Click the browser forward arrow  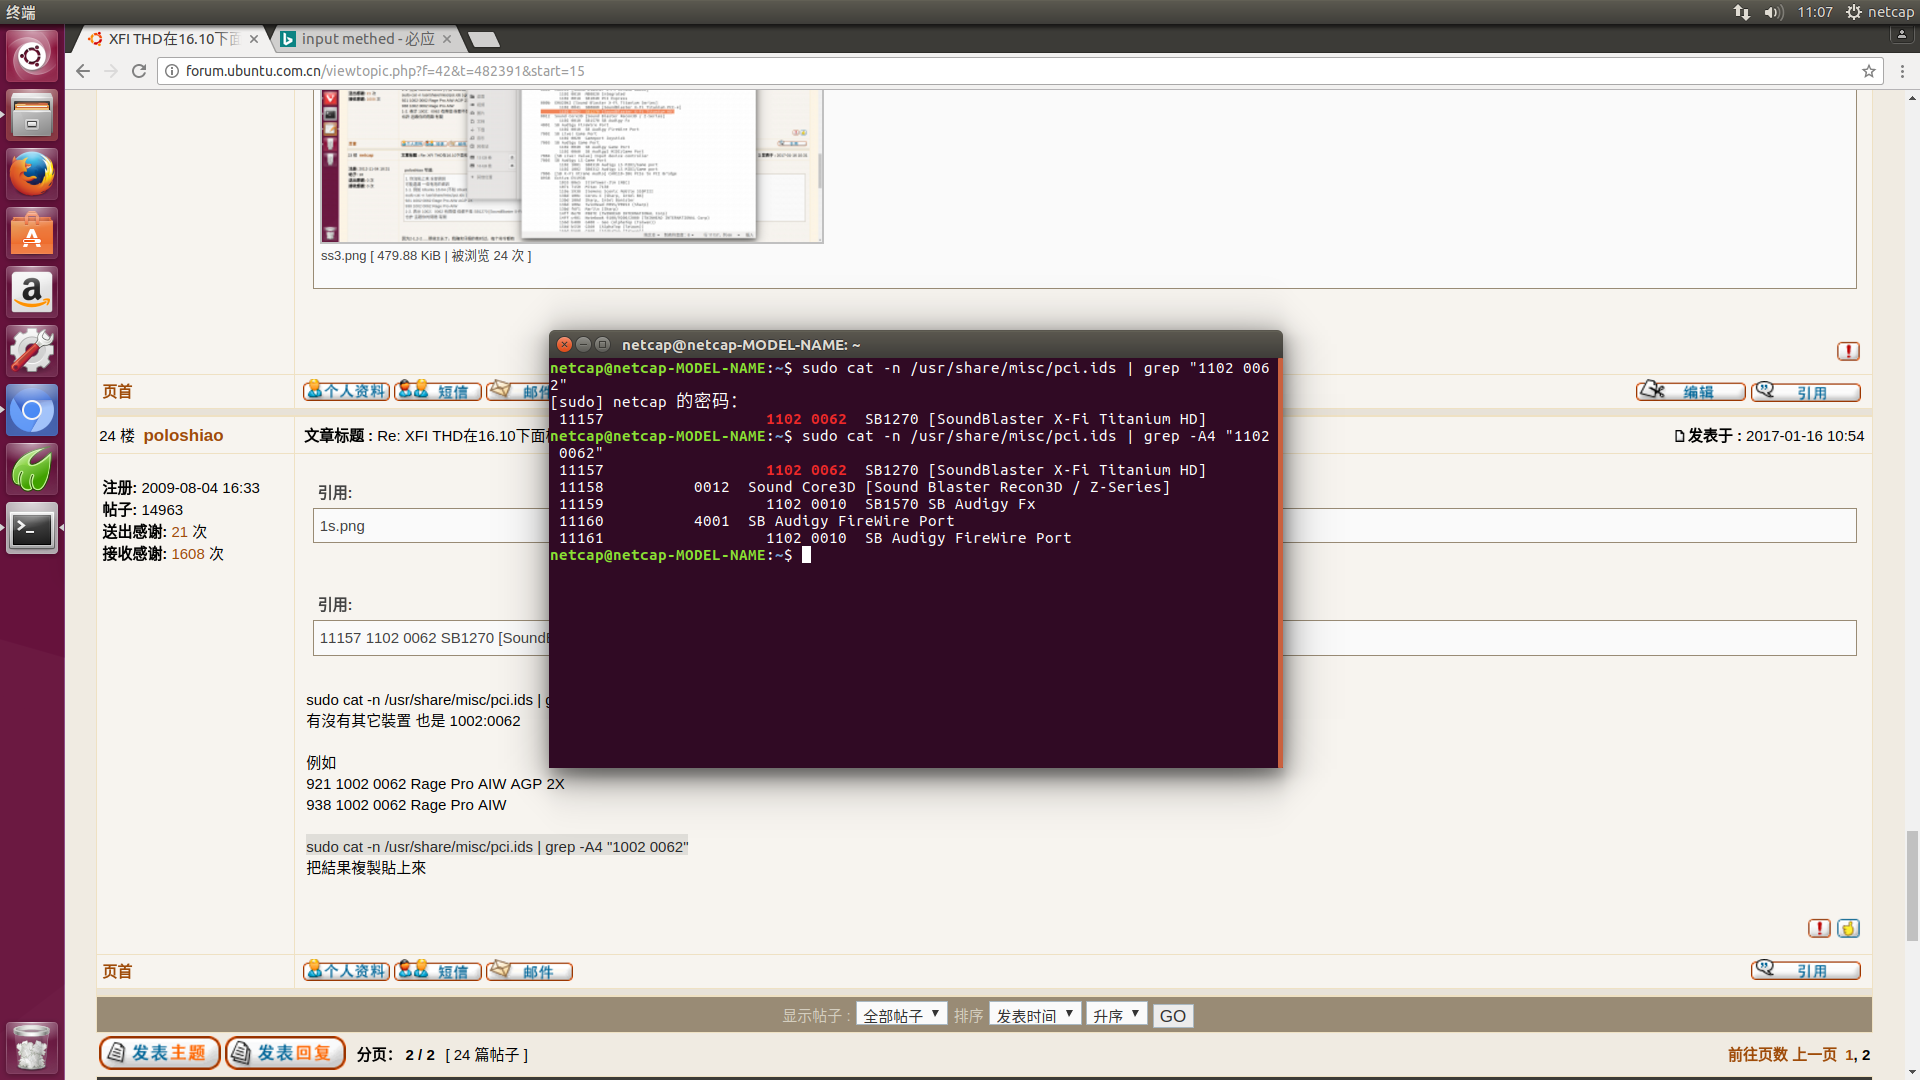coord(111,71)
